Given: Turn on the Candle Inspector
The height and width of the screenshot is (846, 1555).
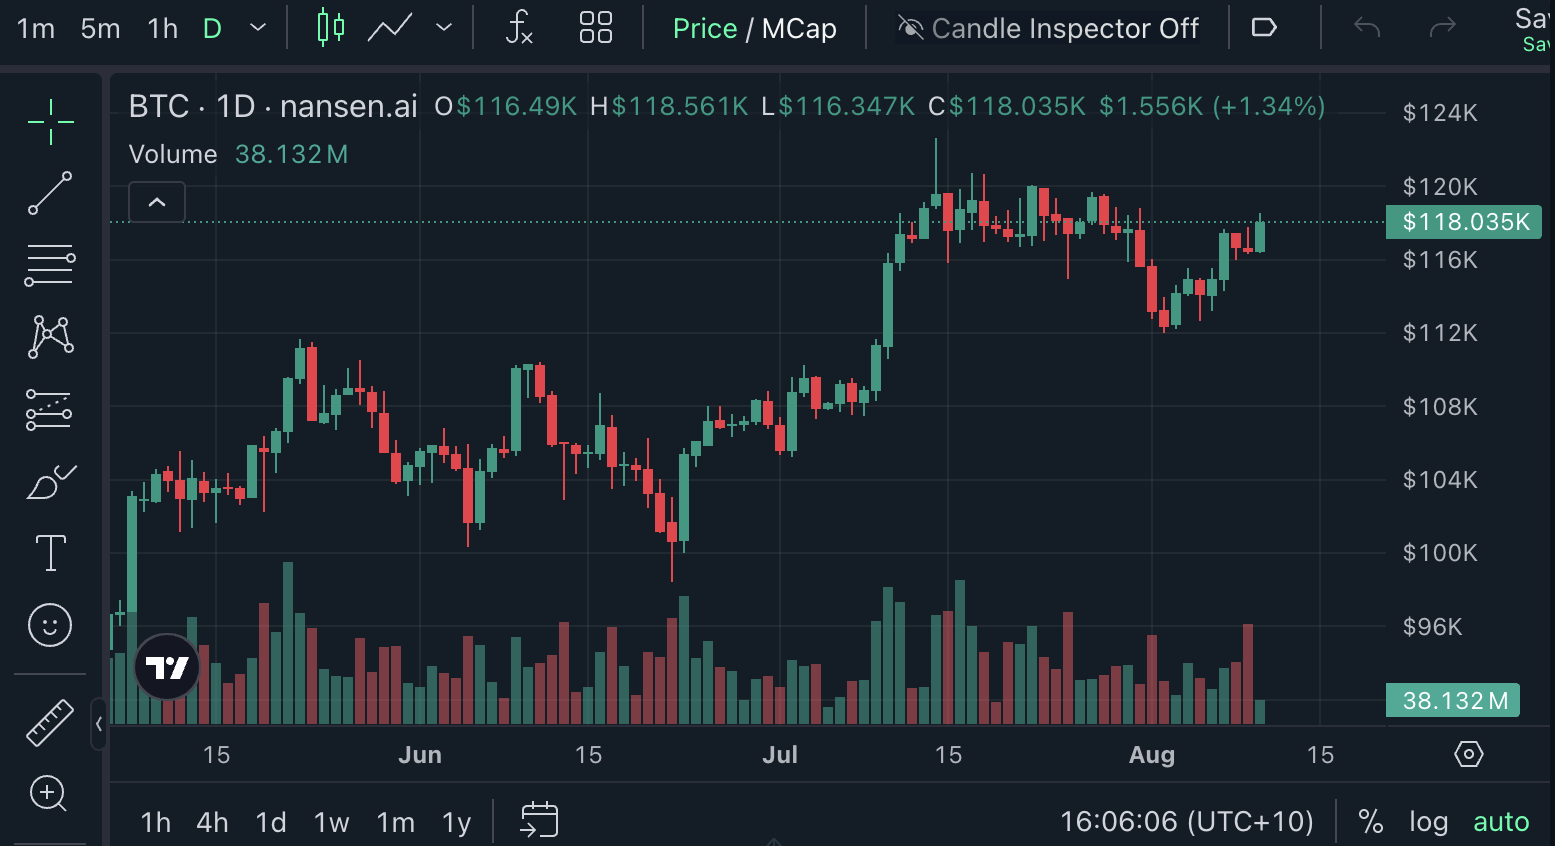Looking at the screenshot, I should point(1049,28).
